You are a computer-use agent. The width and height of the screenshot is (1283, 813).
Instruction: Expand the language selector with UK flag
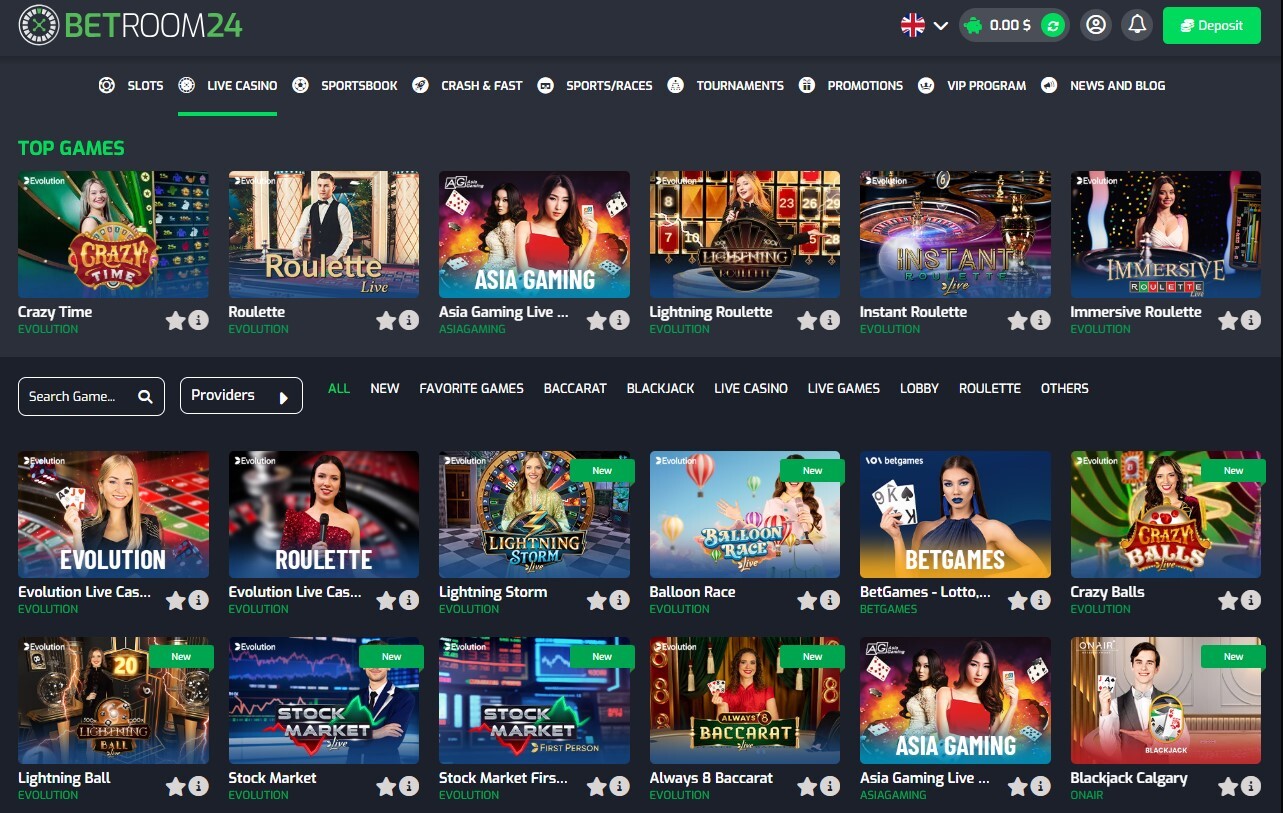point(924,26)
